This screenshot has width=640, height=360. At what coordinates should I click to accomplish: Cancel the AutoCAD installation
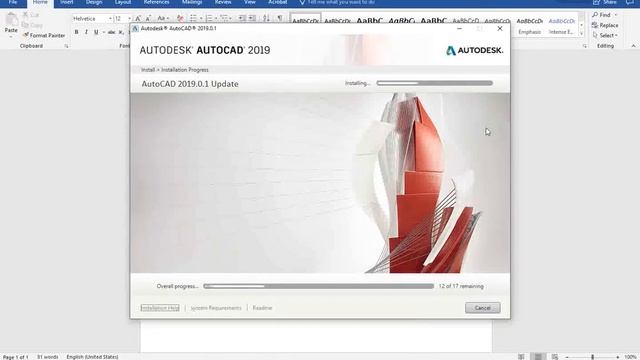482,308
